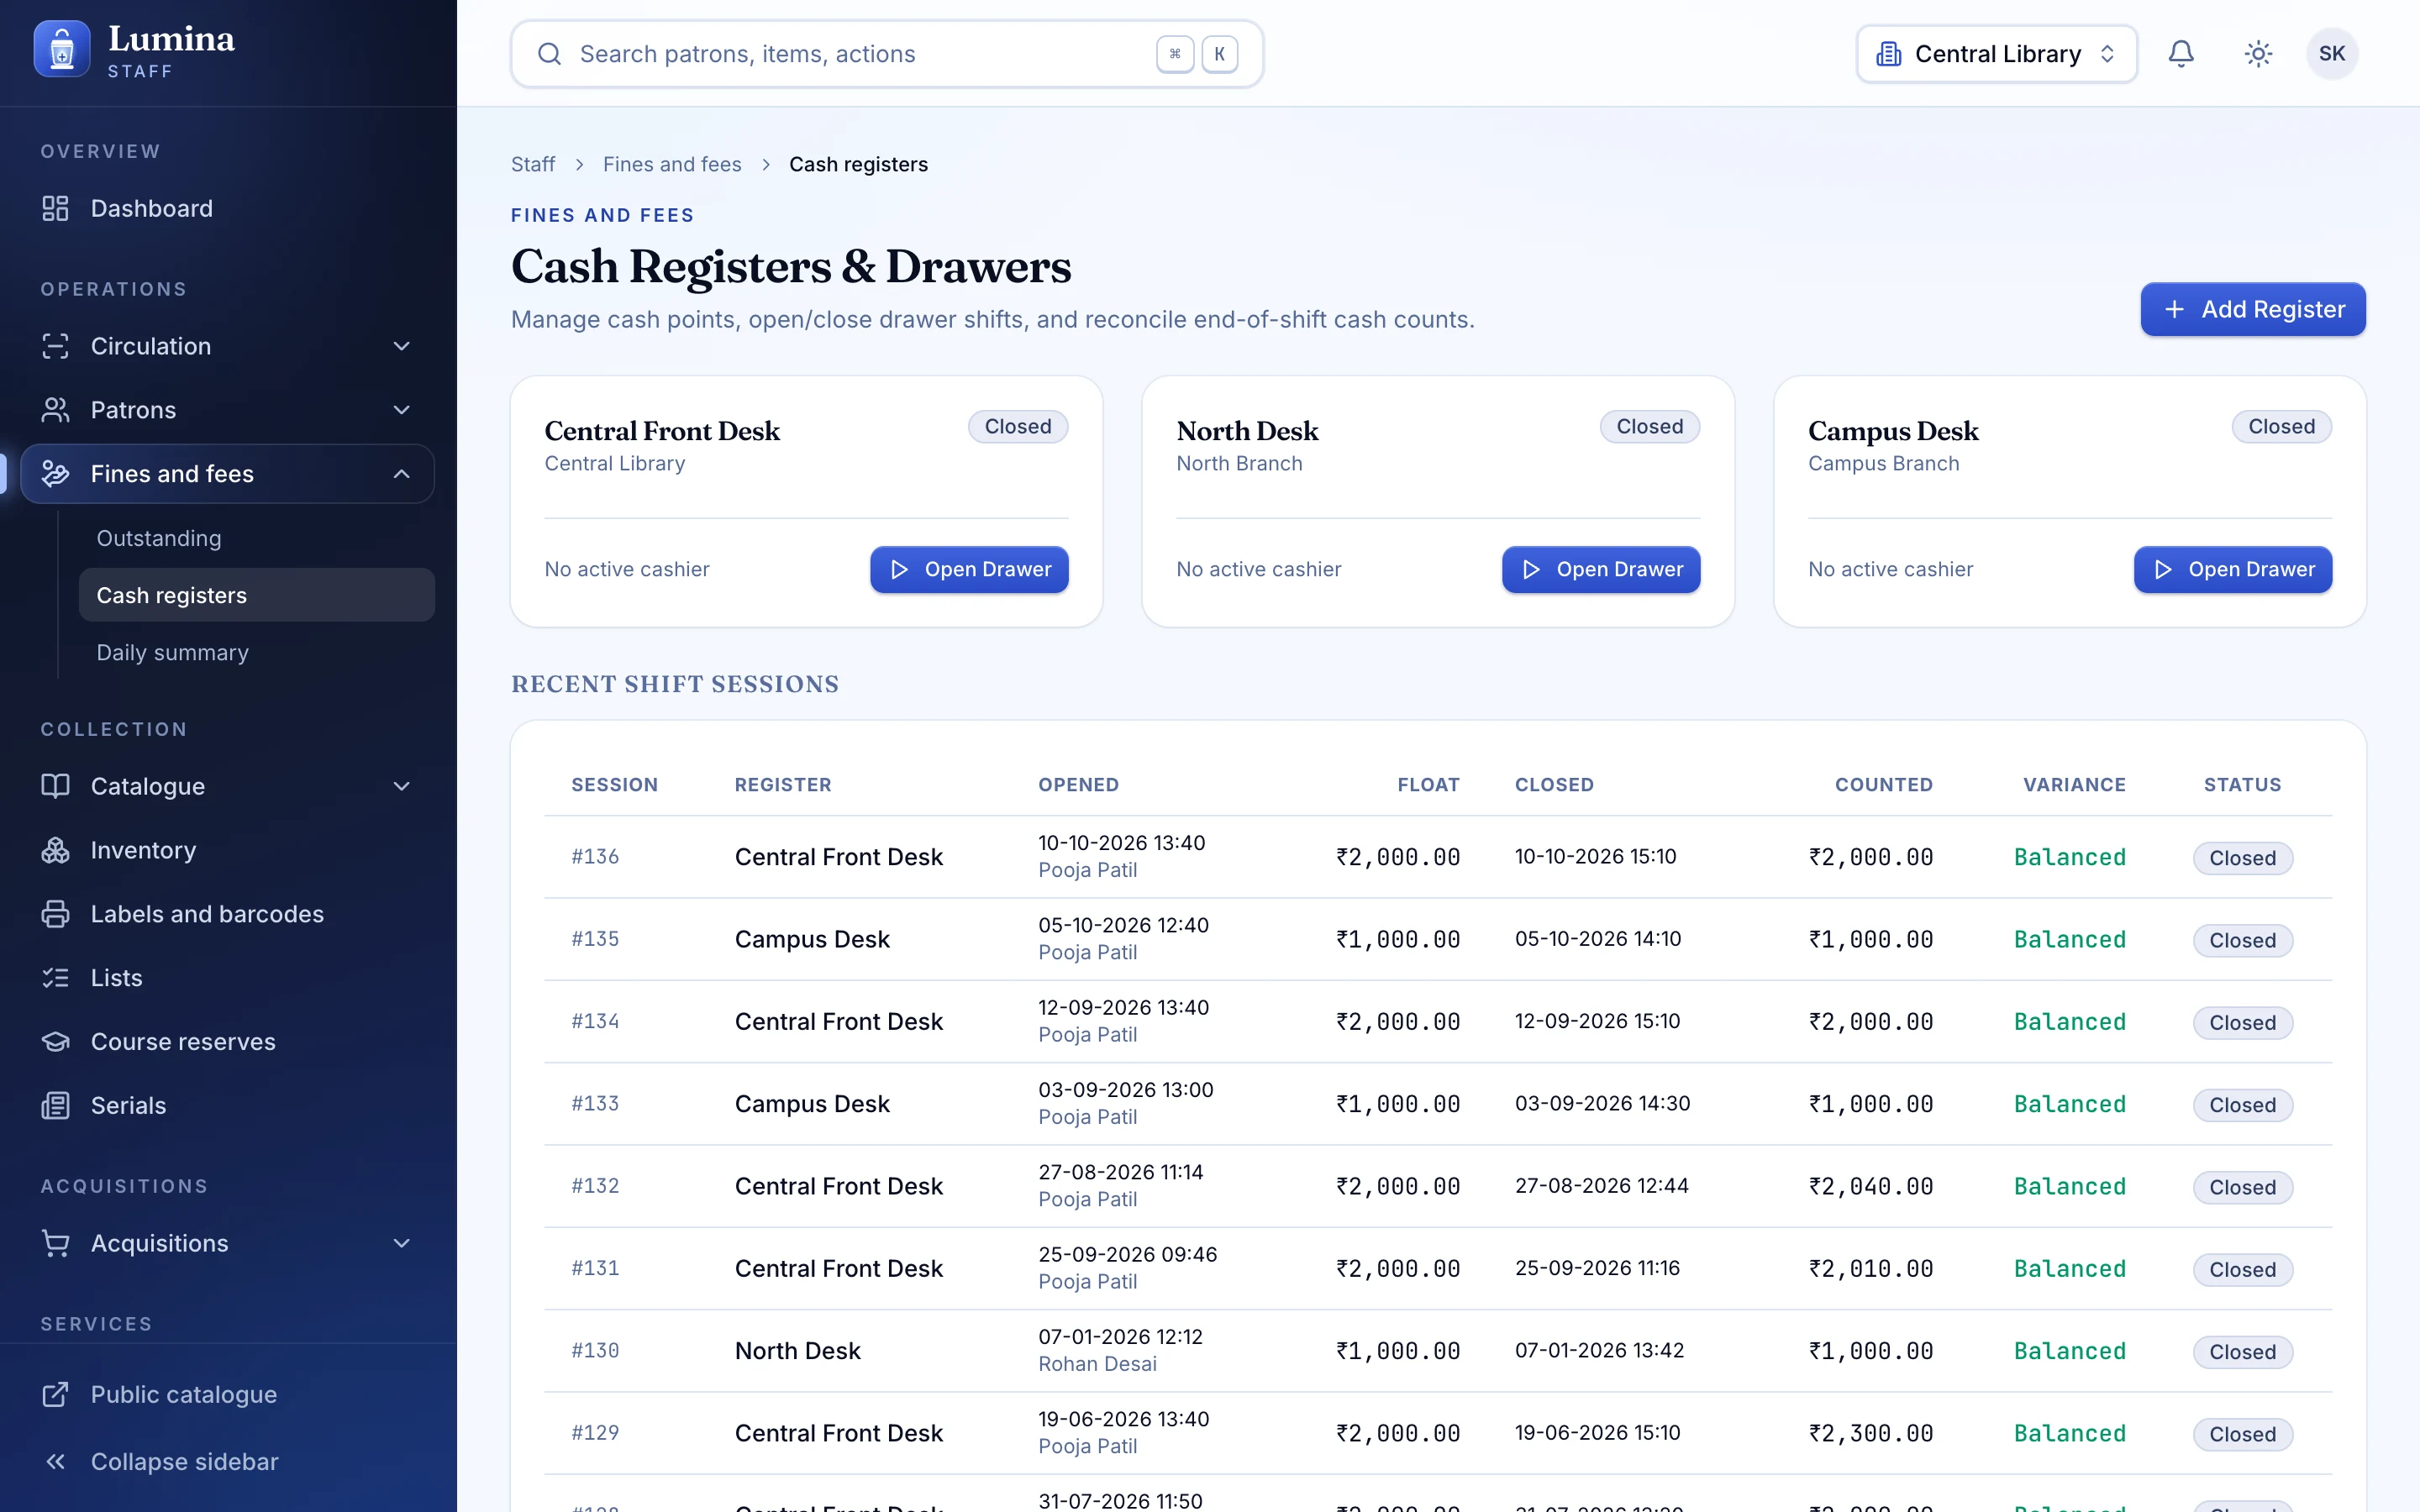Click Staff breadcrumb link
2420x1512 pixels.
533,164
